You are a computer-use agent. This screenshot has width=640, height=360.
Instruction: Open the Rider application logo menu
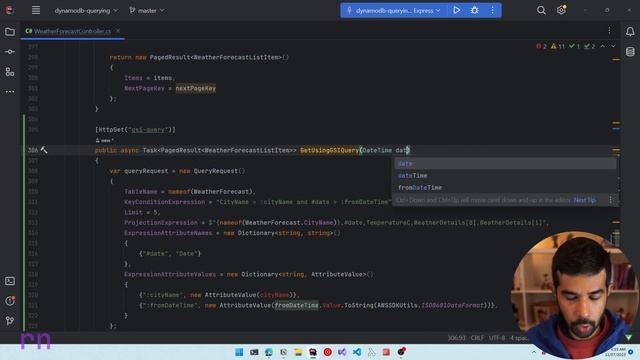pyautogui.click(x=9, y=10)
